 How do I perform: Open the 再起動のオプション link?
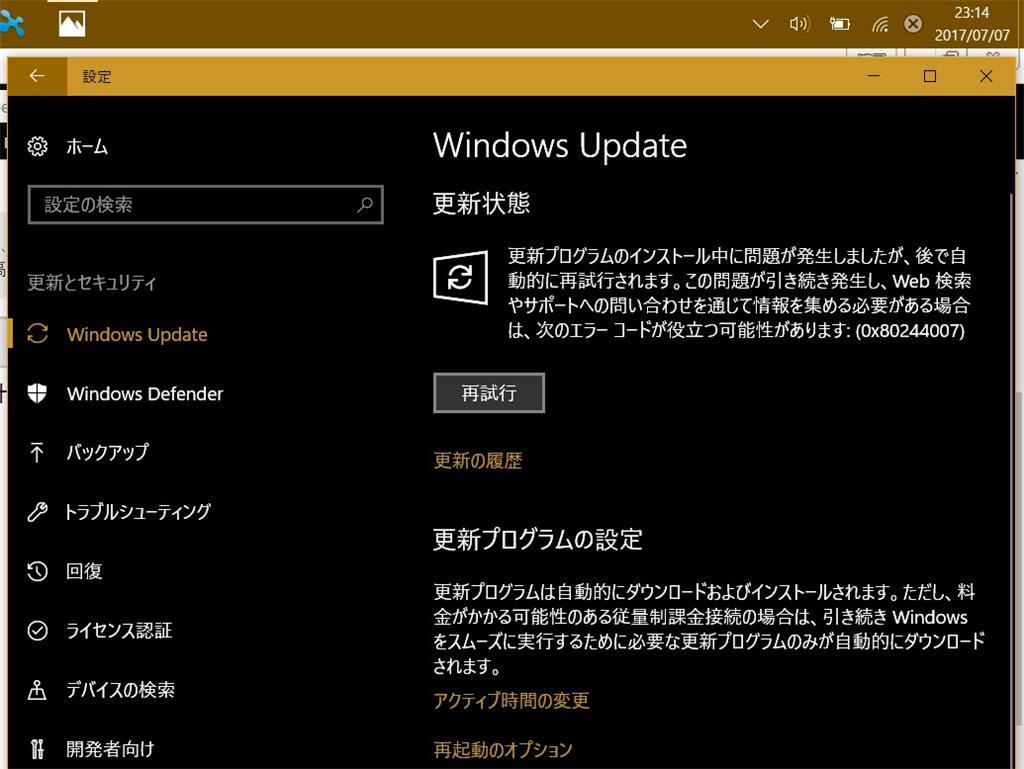point(503,749)
